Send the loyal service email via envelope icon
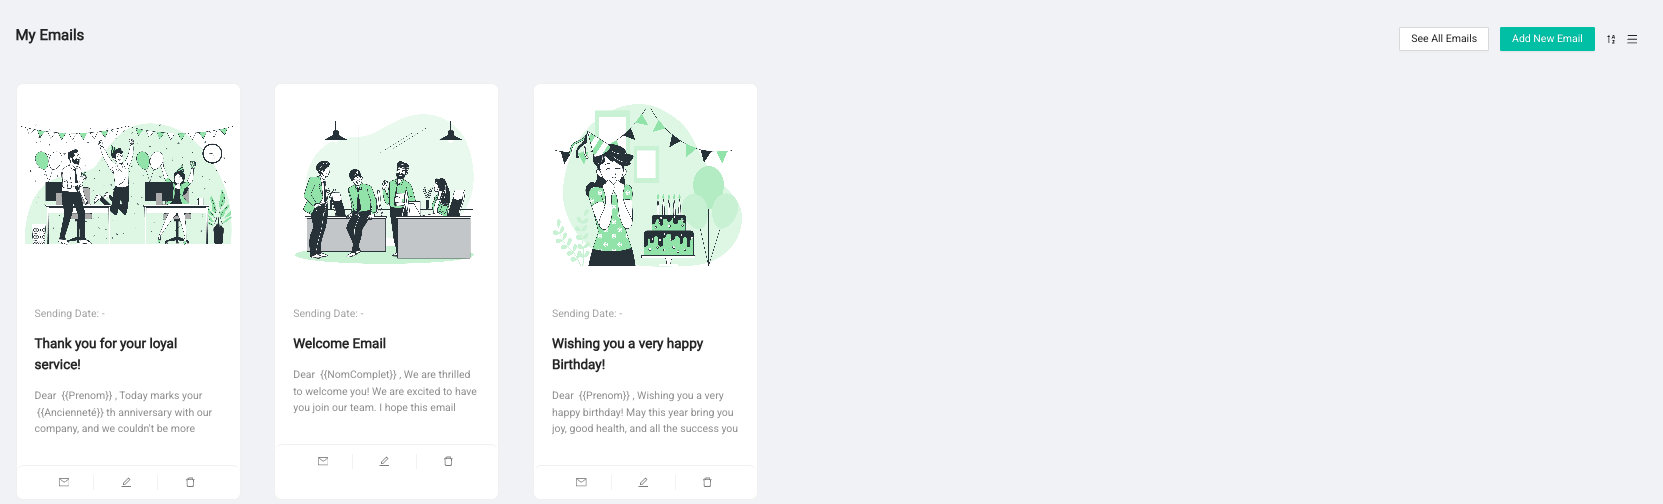The width and height of the screenshot is (1663, 504). [64, 482]
